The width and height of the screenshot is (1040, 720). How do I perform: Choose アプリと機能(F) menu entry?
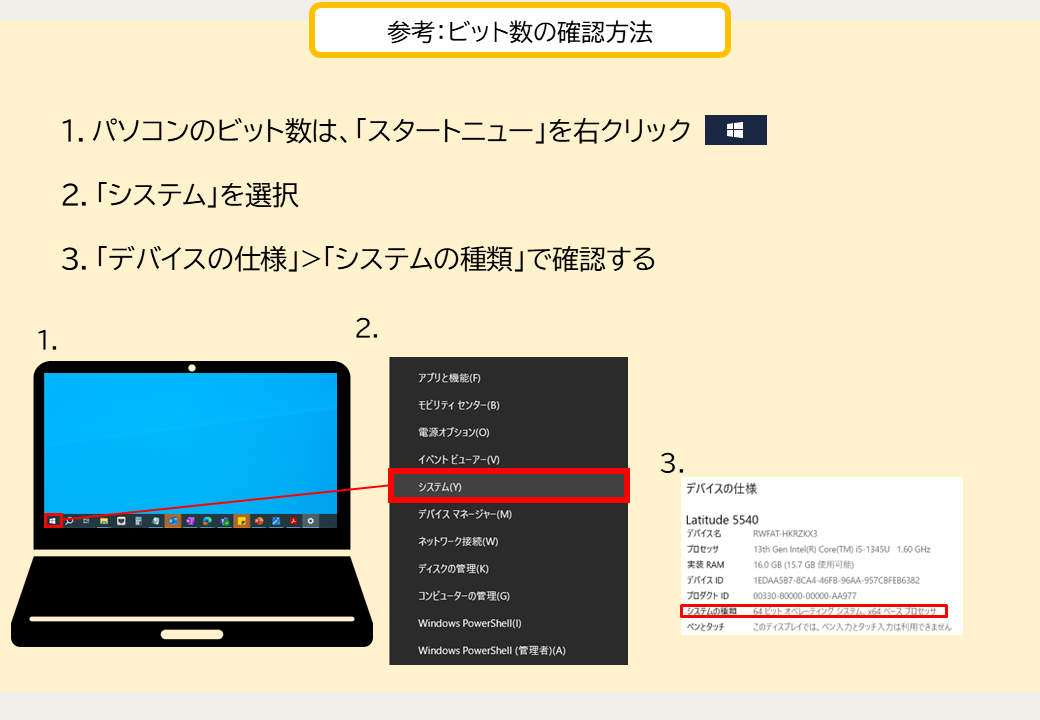pos(508,378)
